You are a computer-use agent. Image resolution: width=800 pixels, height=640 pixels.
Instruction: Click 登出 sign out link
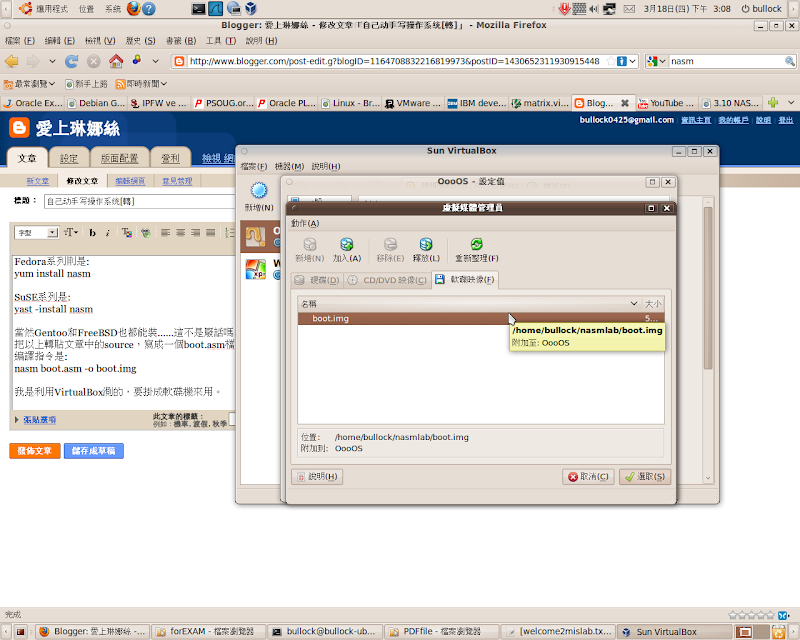pos(786,120)
